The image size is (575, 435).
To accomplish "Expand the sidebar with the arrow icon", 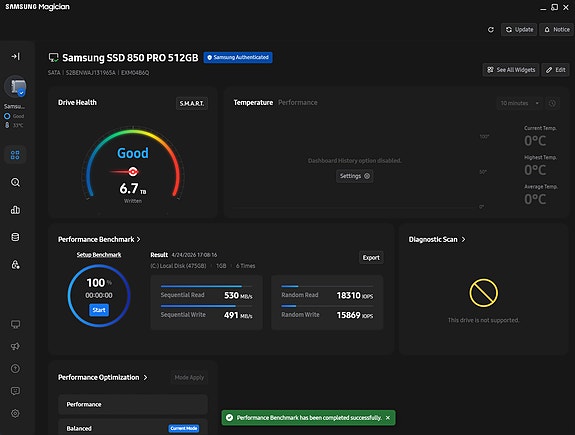I will point(15,56).
